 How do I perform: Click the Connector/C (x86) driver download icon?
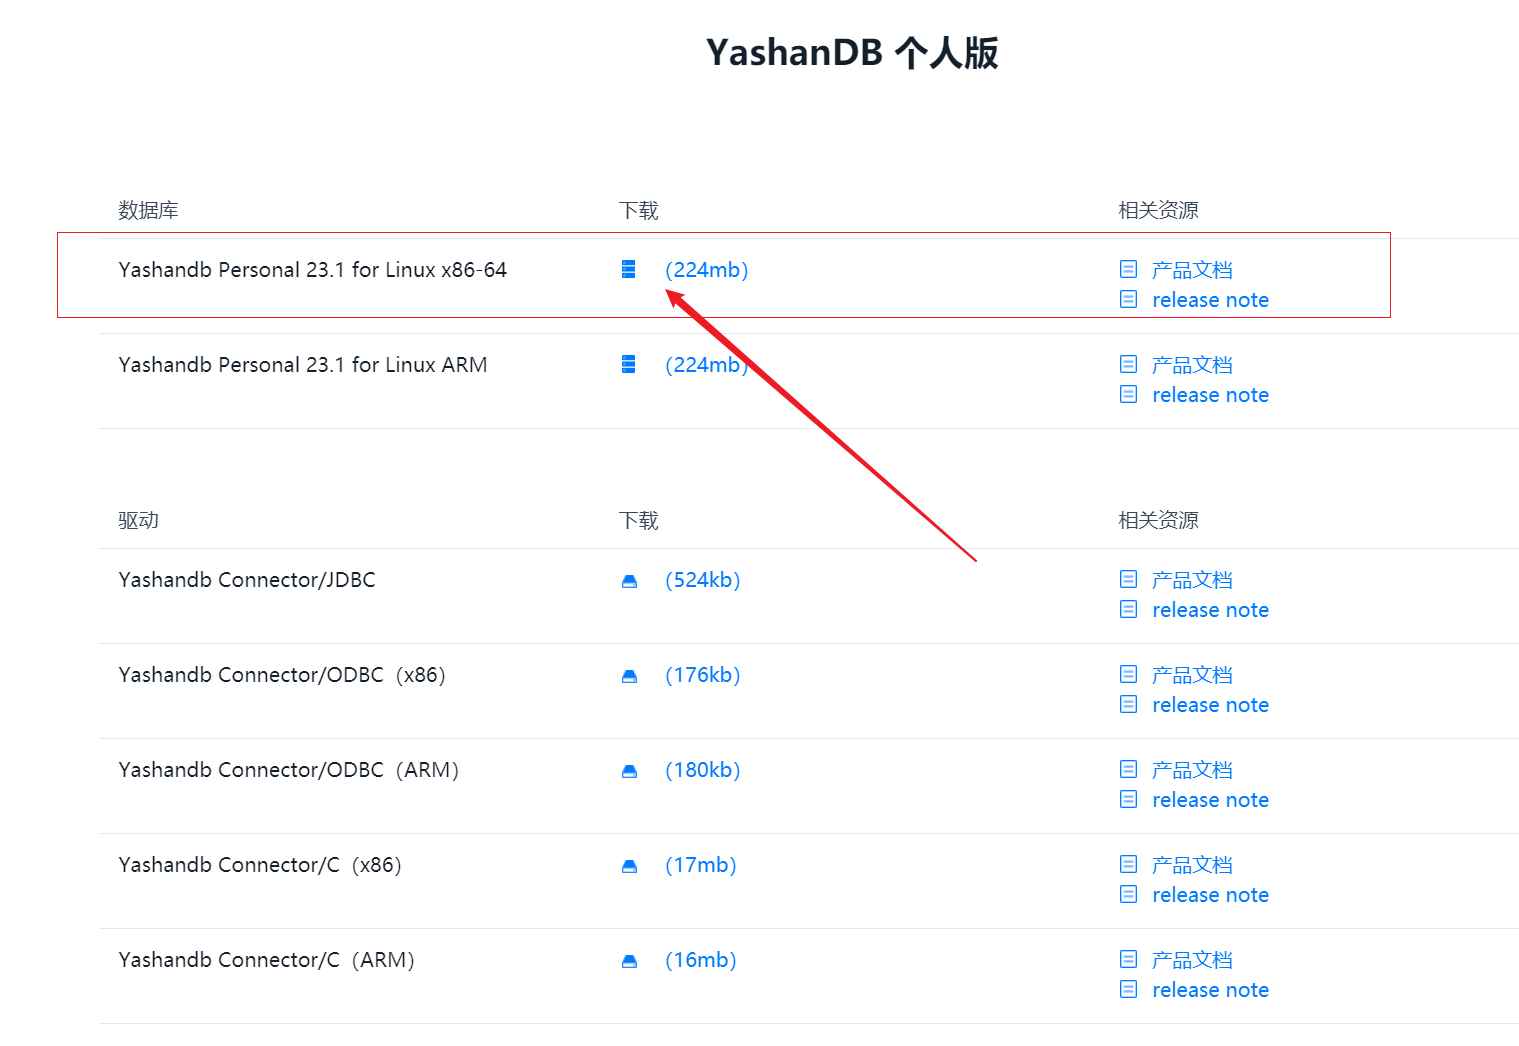(629, 866)
